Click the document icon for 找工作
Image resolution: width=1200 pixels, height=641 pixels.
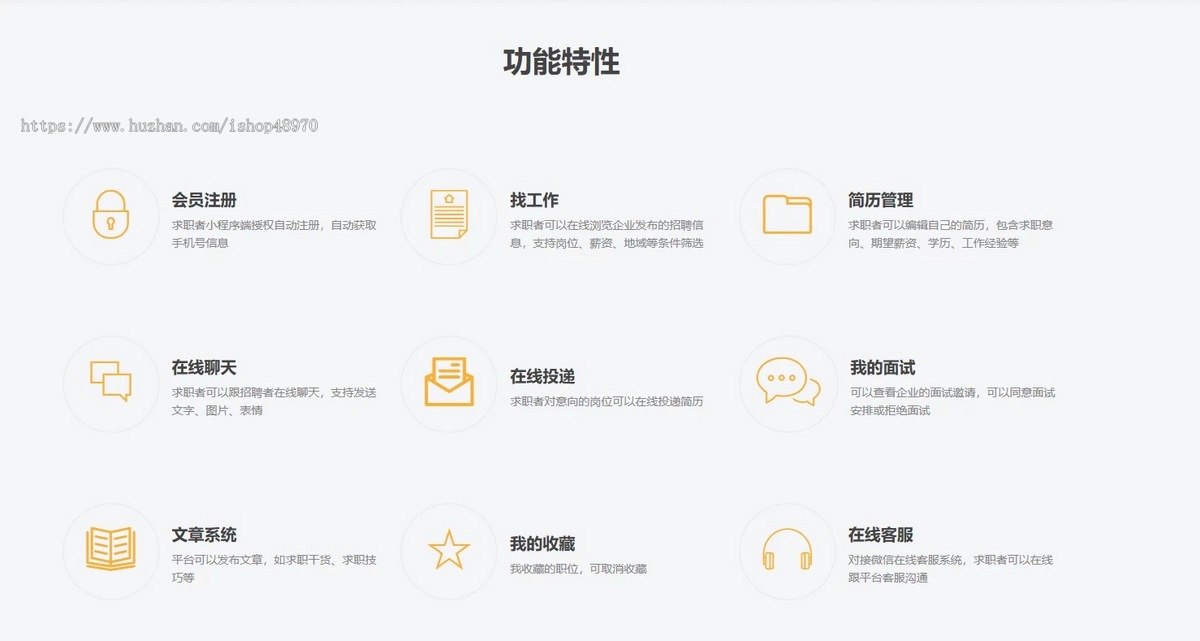click(x=449, y=215)
